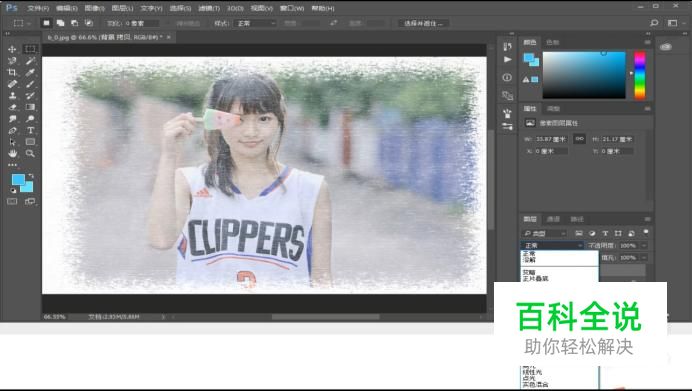Open the Style (样式) dropdown

point(255,23)
